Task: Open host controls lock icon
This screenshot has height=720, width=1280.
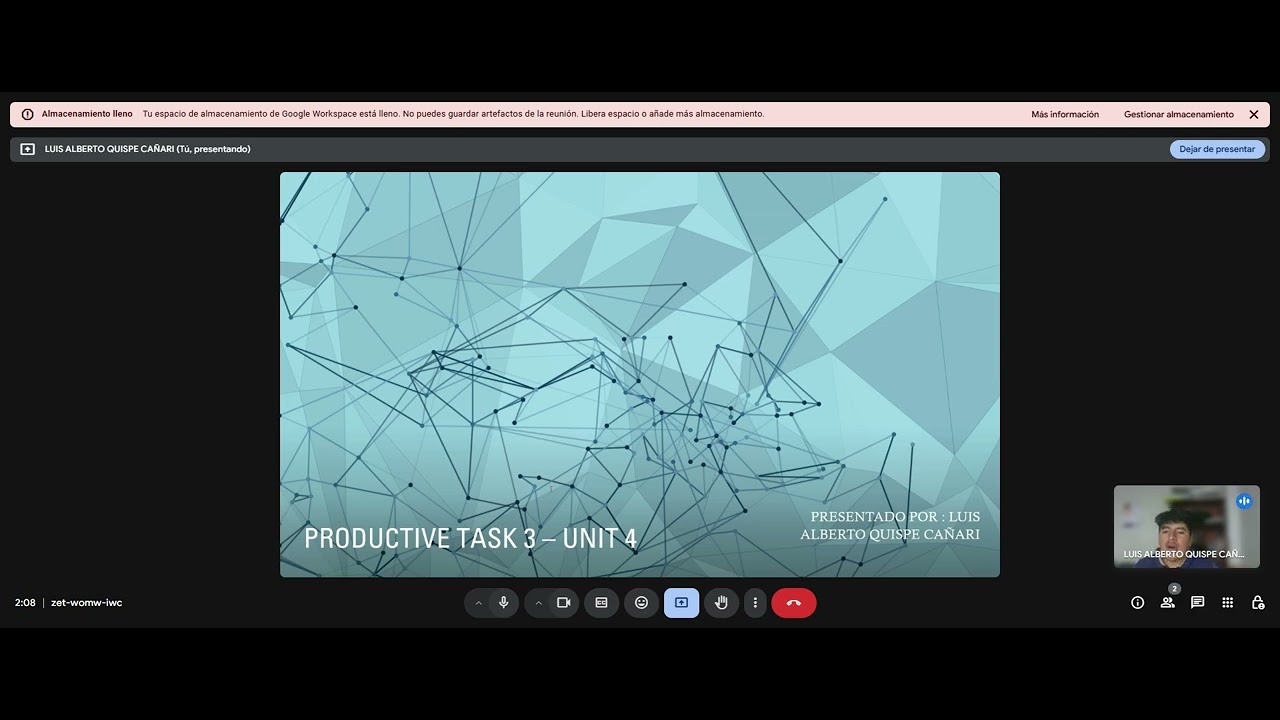Action: point(1258,603)
